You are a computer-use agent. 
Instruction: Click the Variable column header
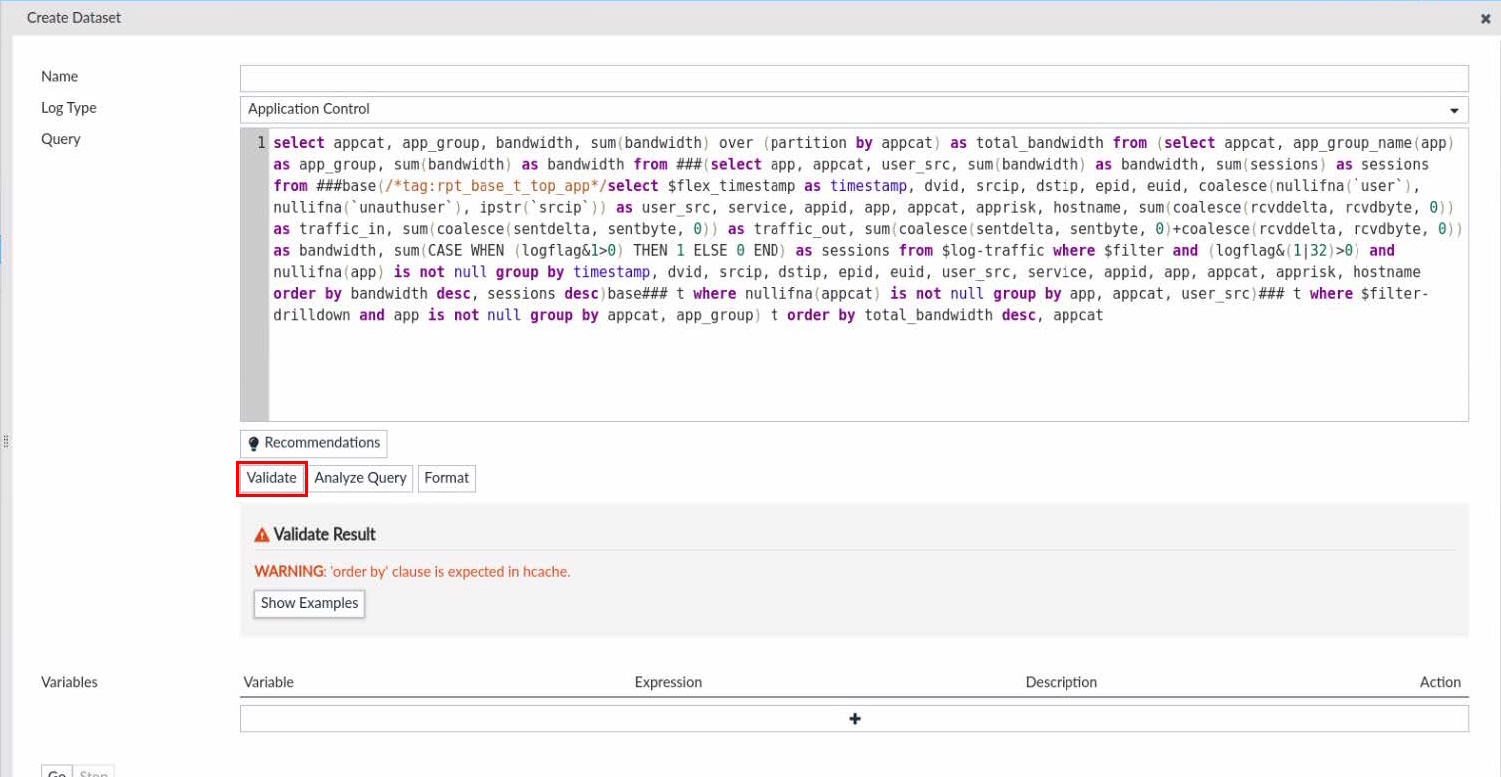(268, 682)
